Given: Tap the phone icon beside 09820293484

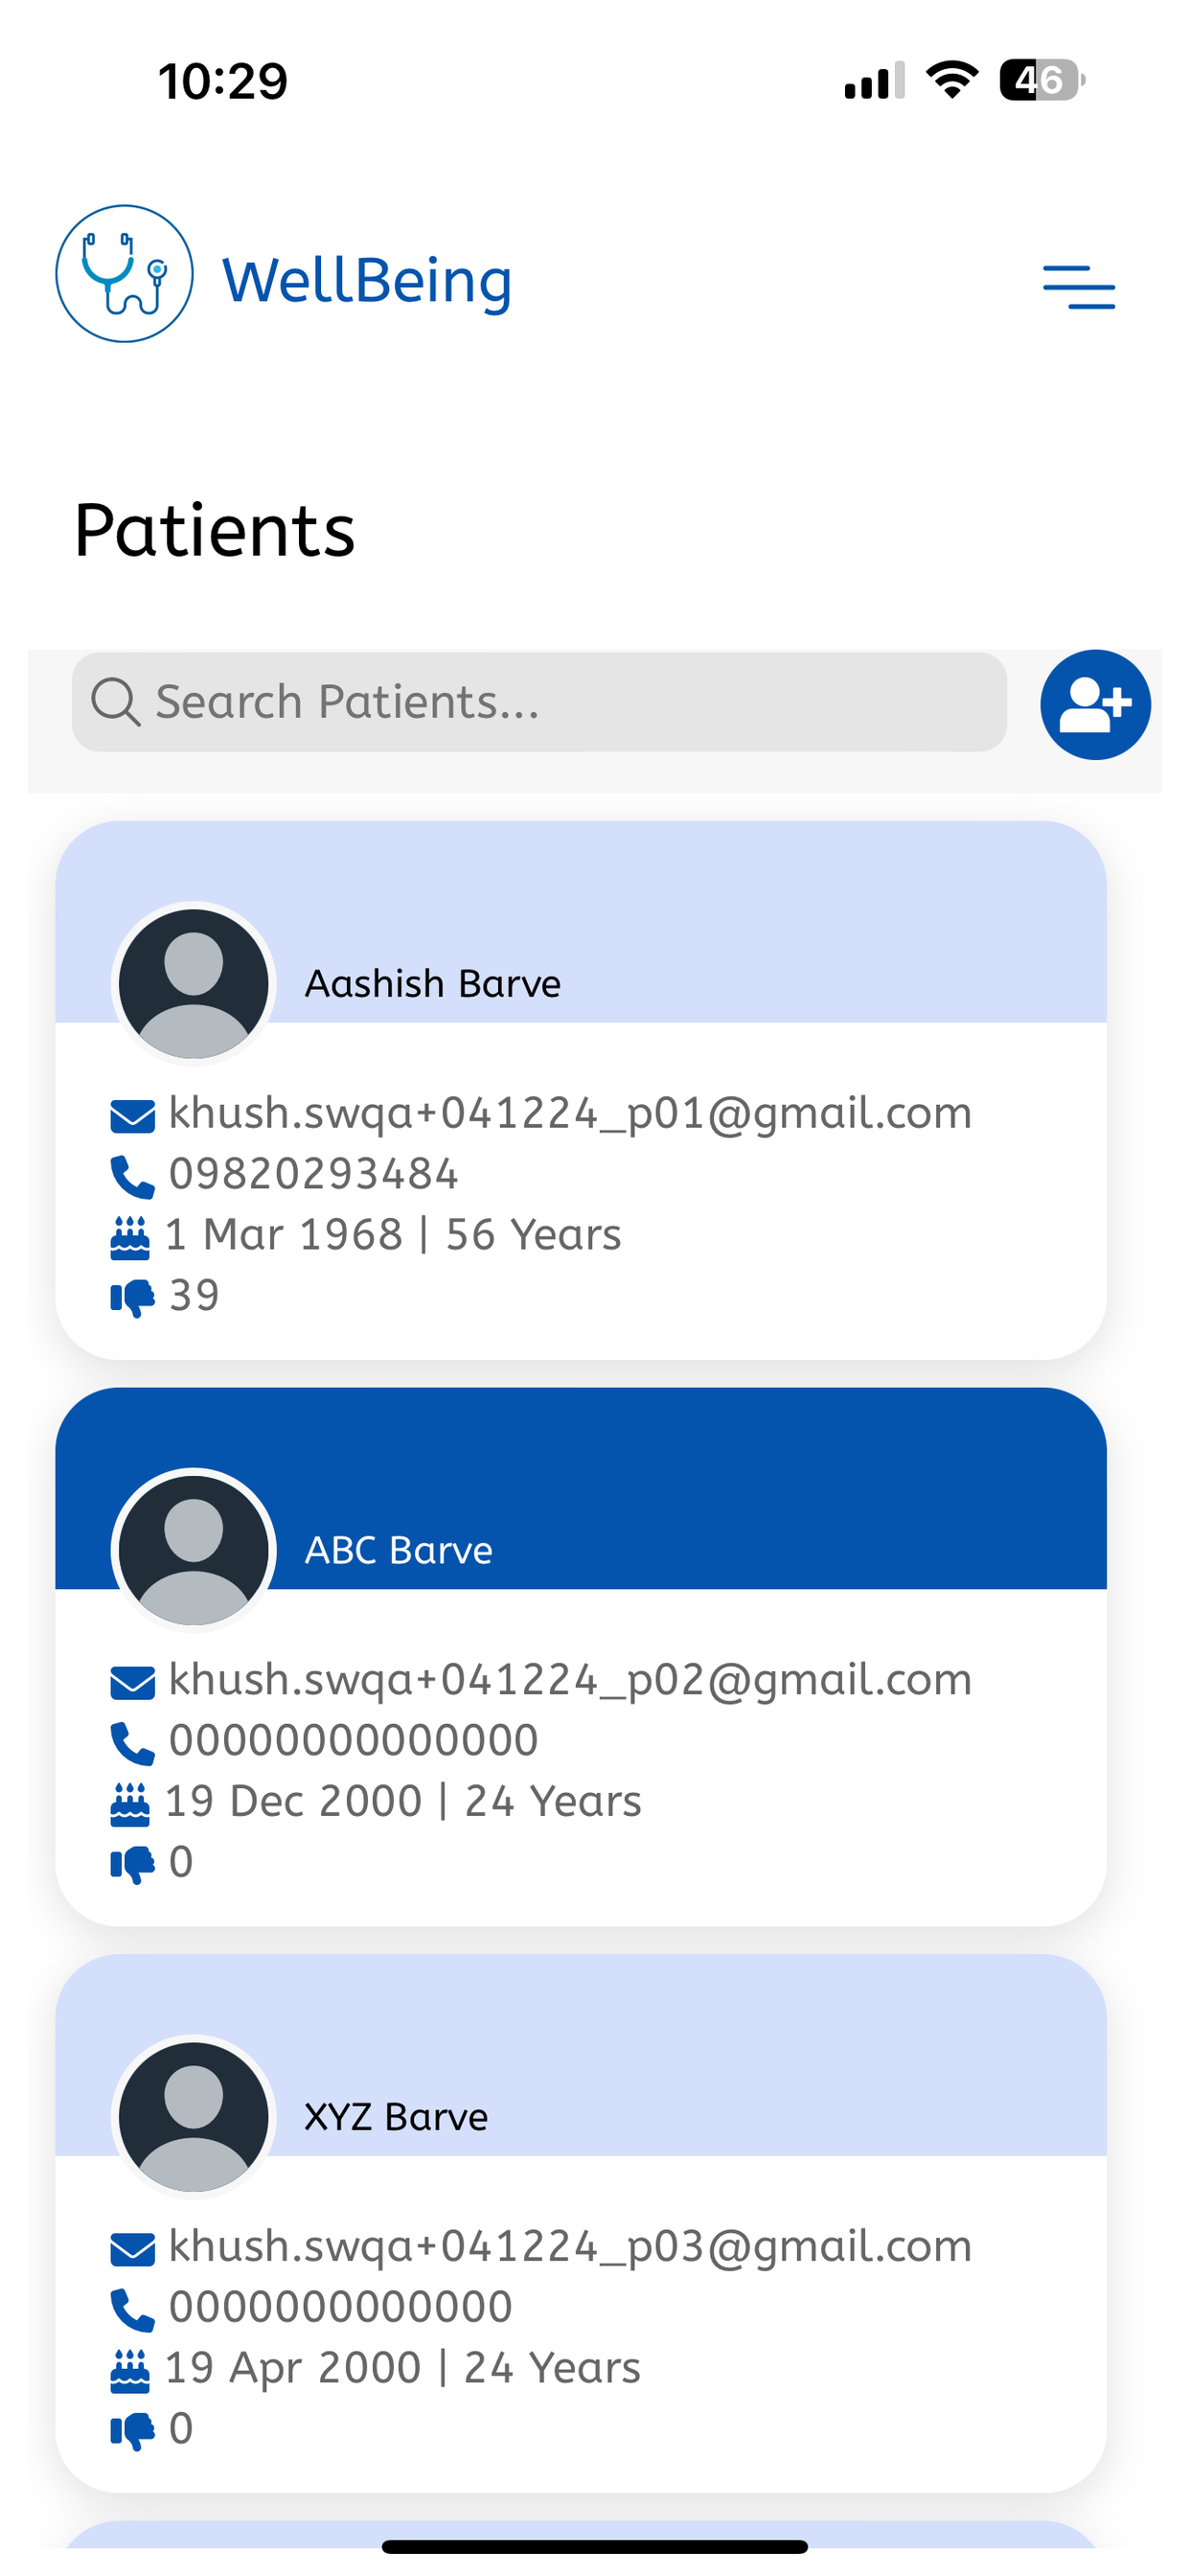Looking at the screenshot, I should pos(132,1177).
